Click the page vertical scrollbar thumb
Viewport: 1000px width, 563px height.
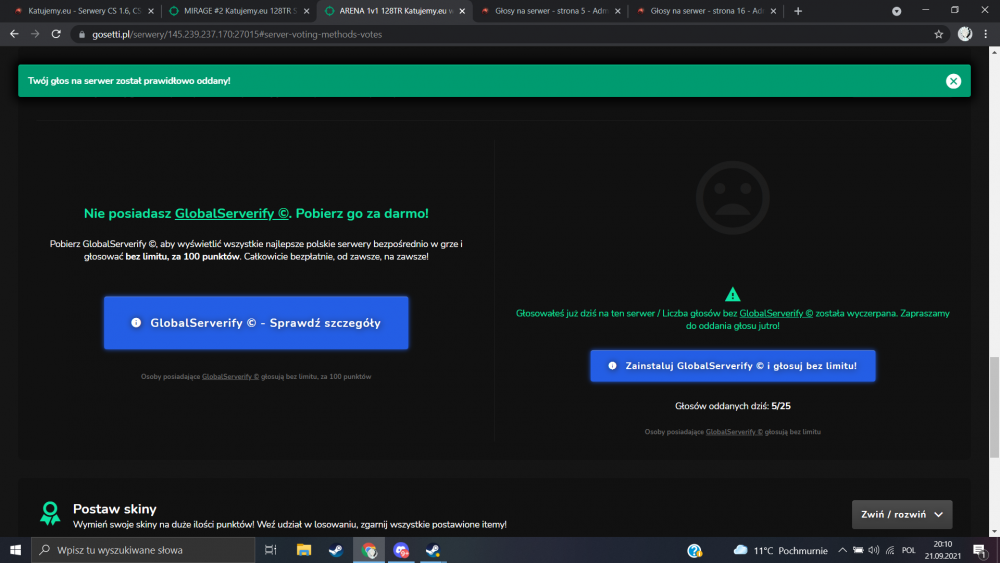point(994,407)
